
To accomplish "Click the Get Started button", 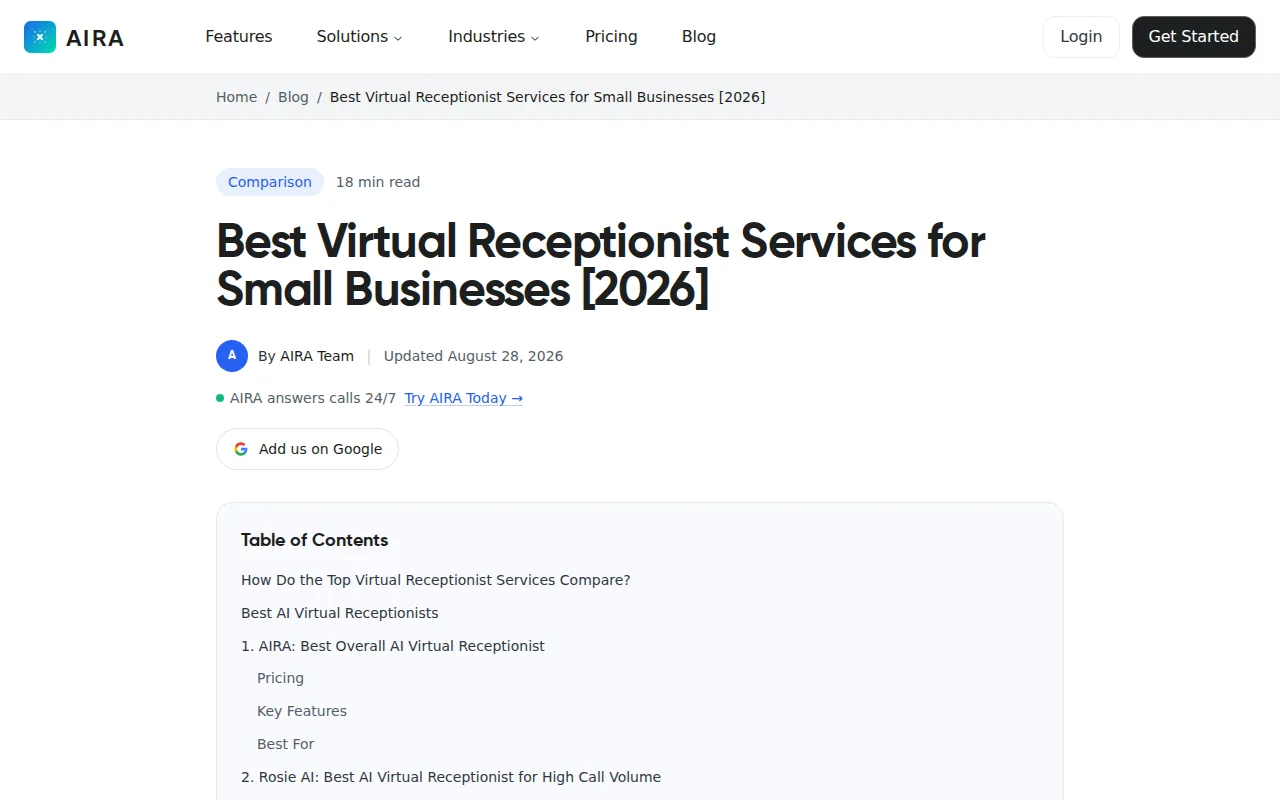I will 1194,37.
